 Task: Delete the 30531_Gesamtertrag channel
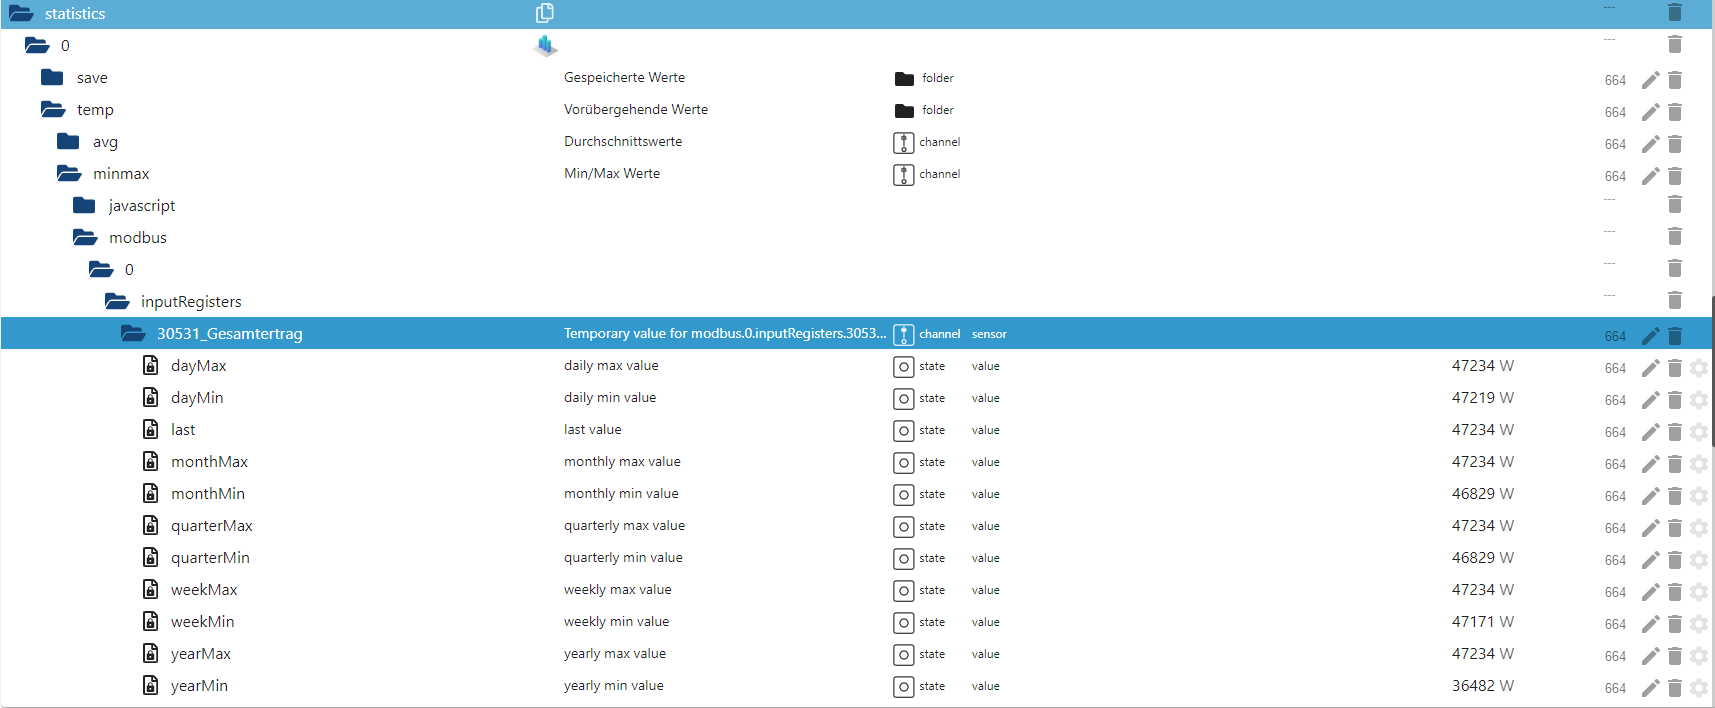[1675, 336]
